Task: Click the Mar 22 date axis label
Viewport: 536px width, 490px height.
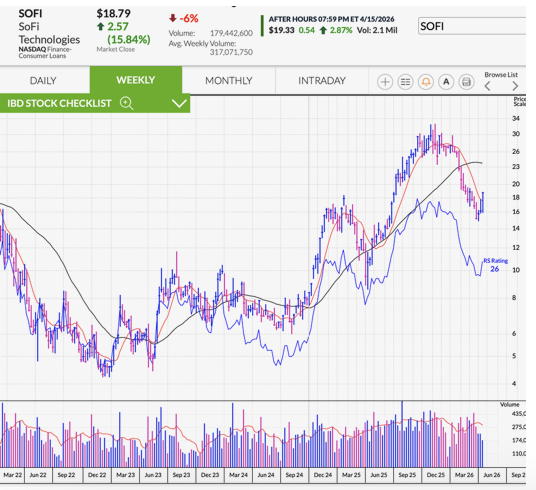Action: pyautogui.click(x=13, y=475)
